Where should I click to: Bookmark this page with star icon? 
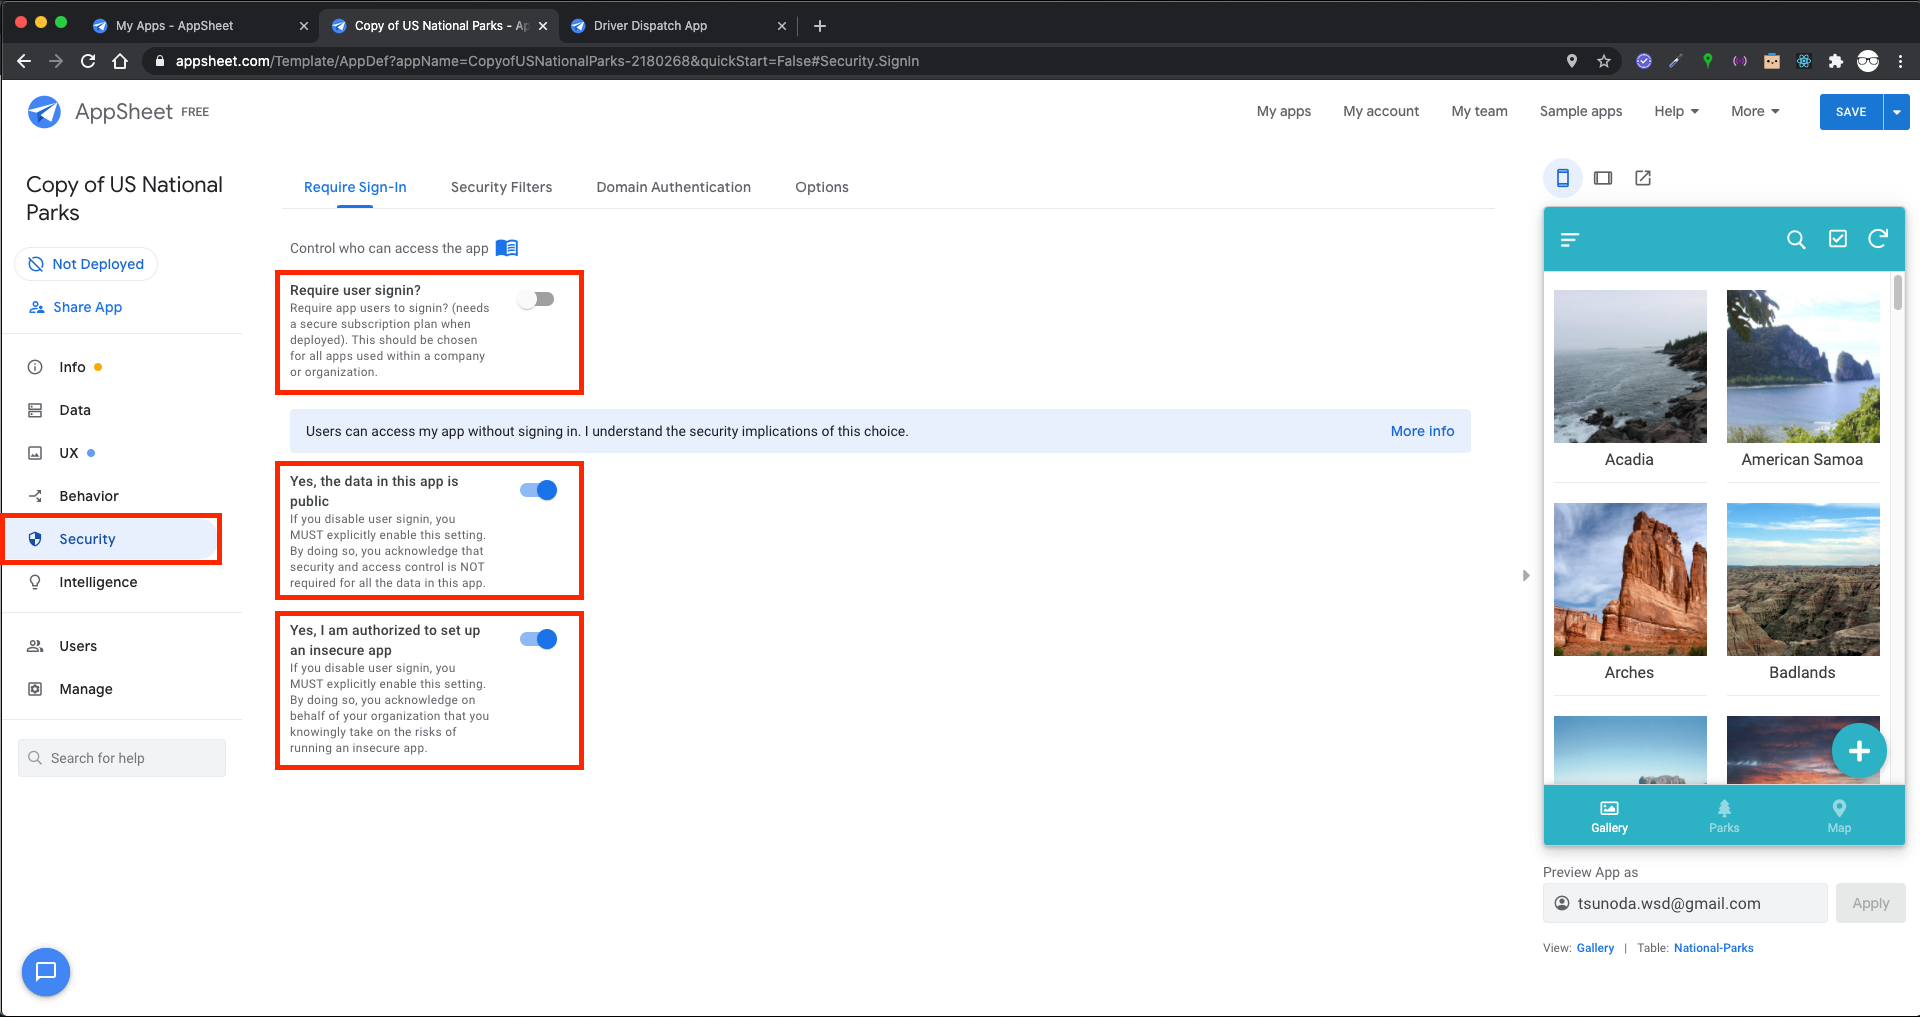coord(1604,61)
